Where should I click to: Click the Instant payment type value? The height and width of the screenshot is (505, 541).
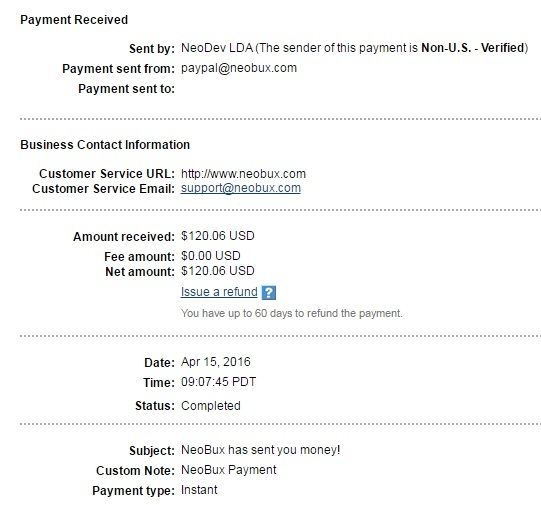(x=199, y=490)
